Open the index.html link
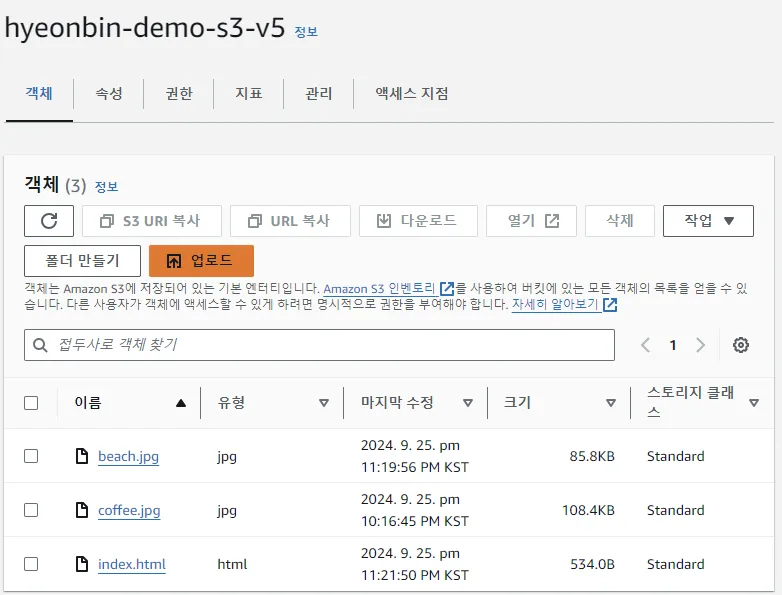 pyautogui.click(x=132, y=564)
